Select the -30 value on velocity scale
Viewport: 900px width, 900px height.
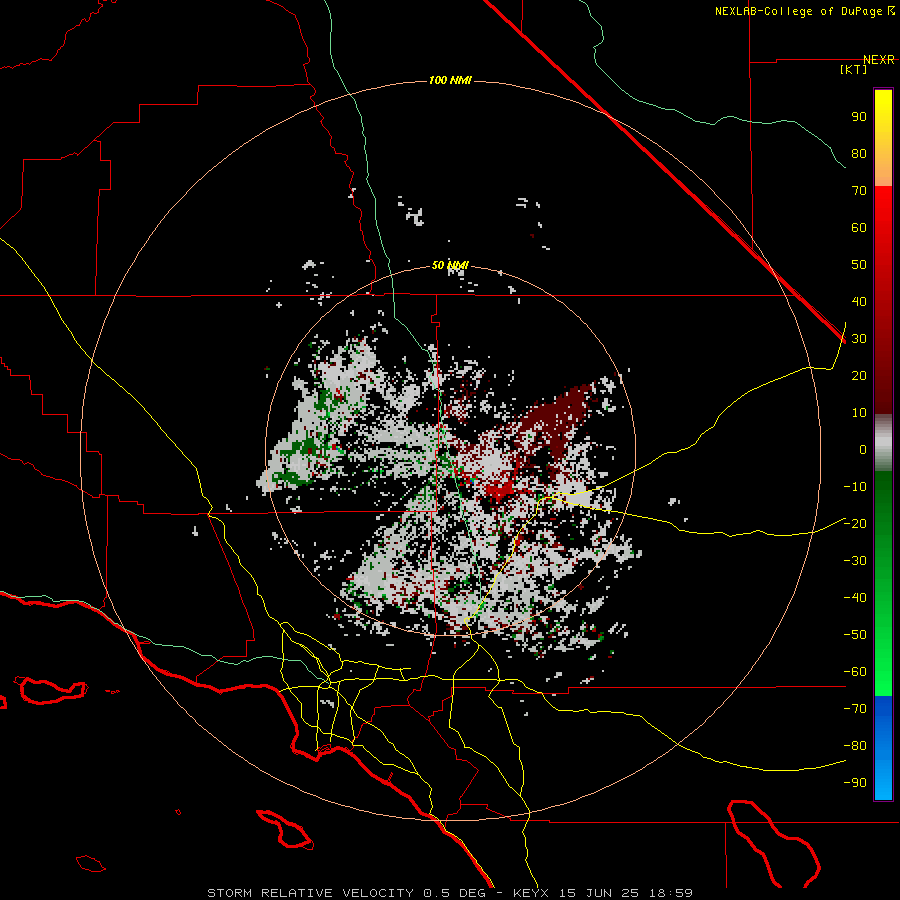click(855, 561)
